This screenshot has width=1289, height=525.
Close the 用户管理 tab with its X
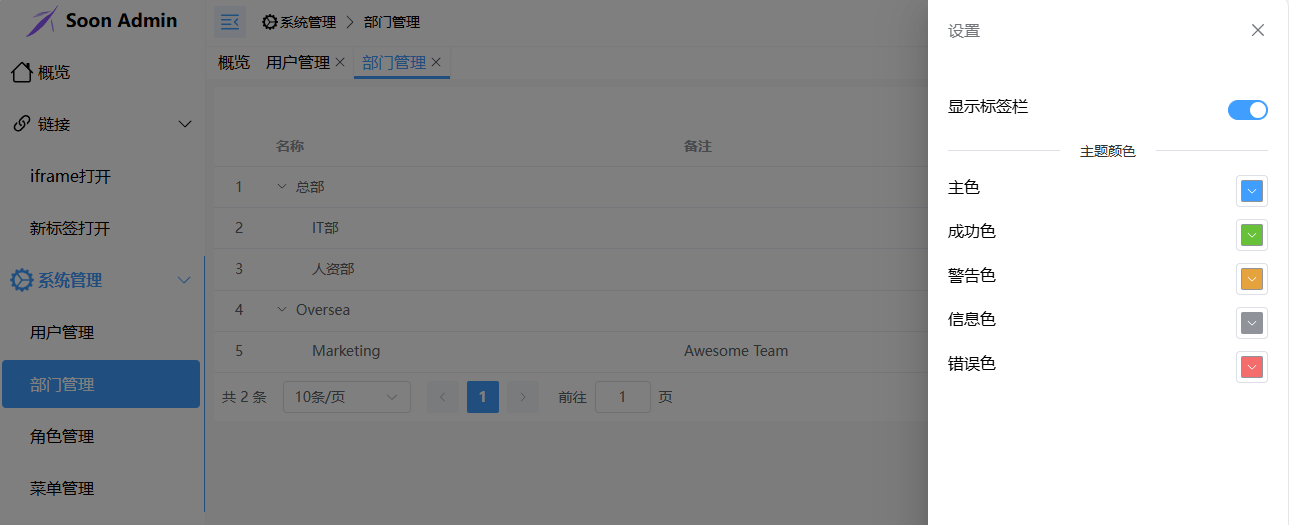340,62
